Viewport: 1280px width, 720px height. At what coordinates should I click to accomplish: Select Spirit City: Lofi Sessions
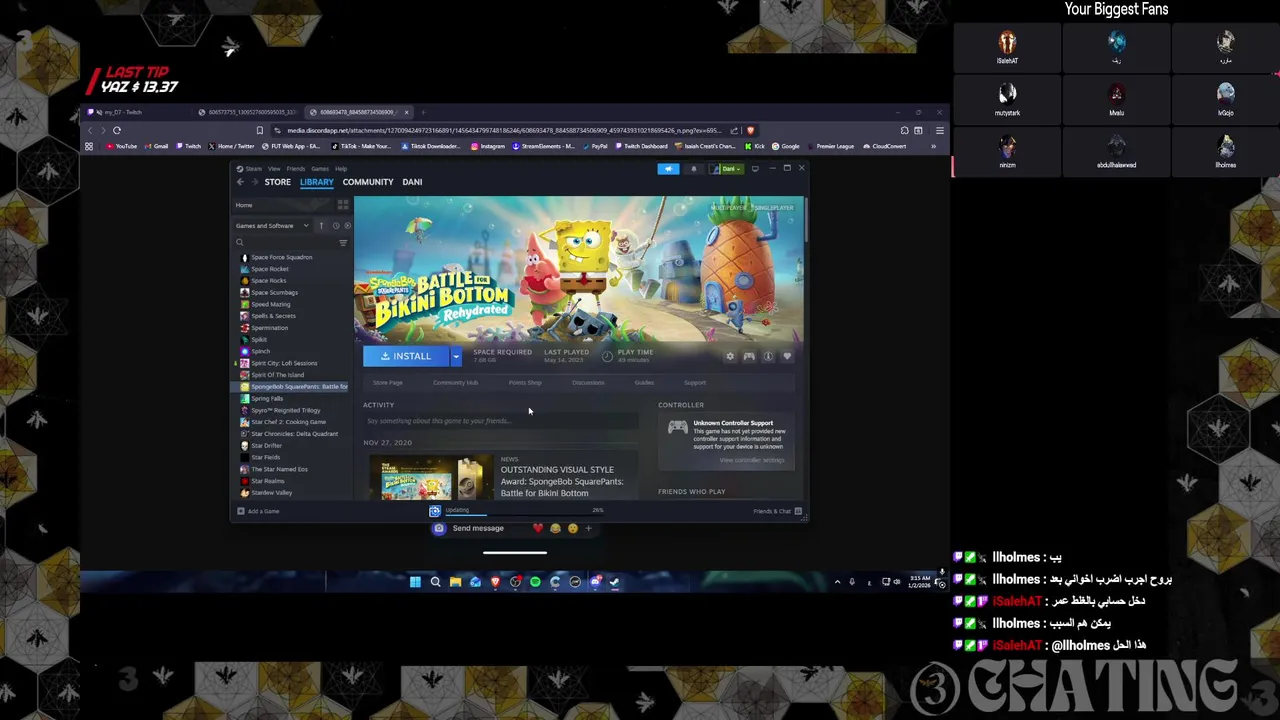click(x=284, y=363)
